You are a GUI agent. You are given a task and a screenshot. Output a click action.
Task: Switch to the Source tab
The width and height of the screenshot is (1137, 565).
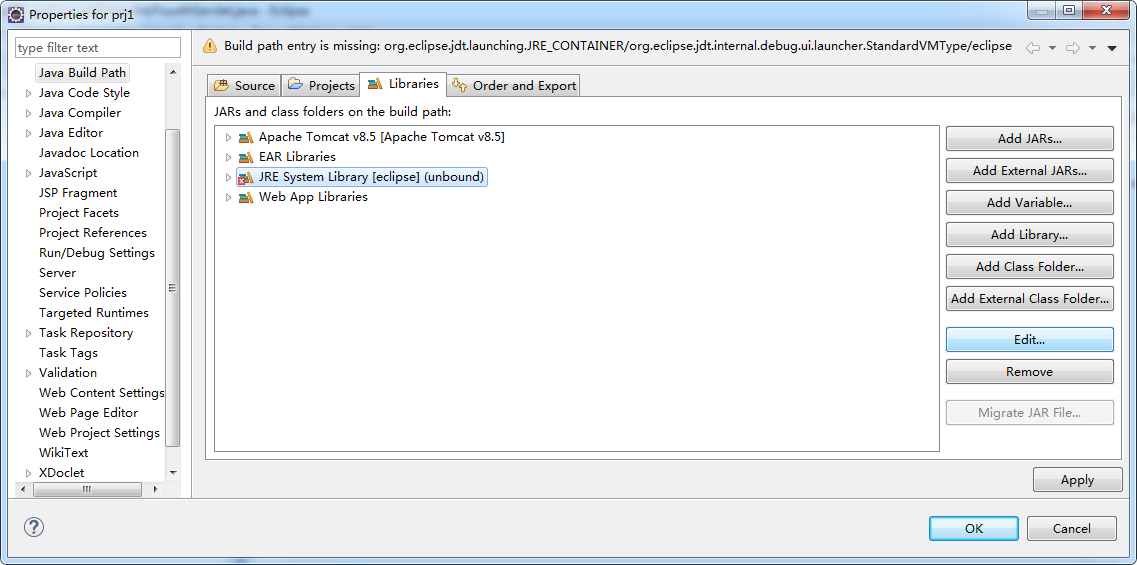[244, 86]
